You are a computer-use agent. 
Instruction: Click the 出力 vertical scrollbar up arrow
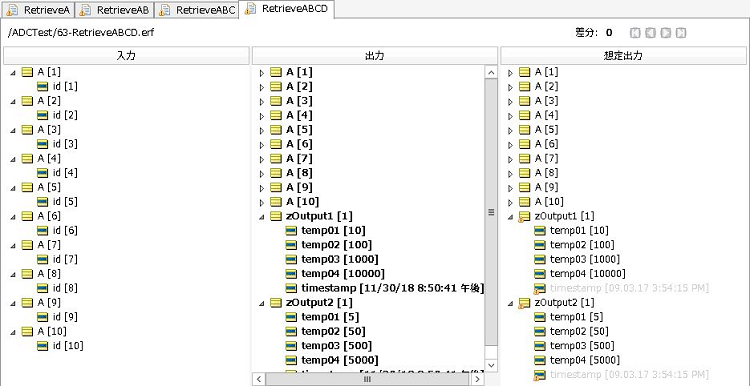[491, 73]
